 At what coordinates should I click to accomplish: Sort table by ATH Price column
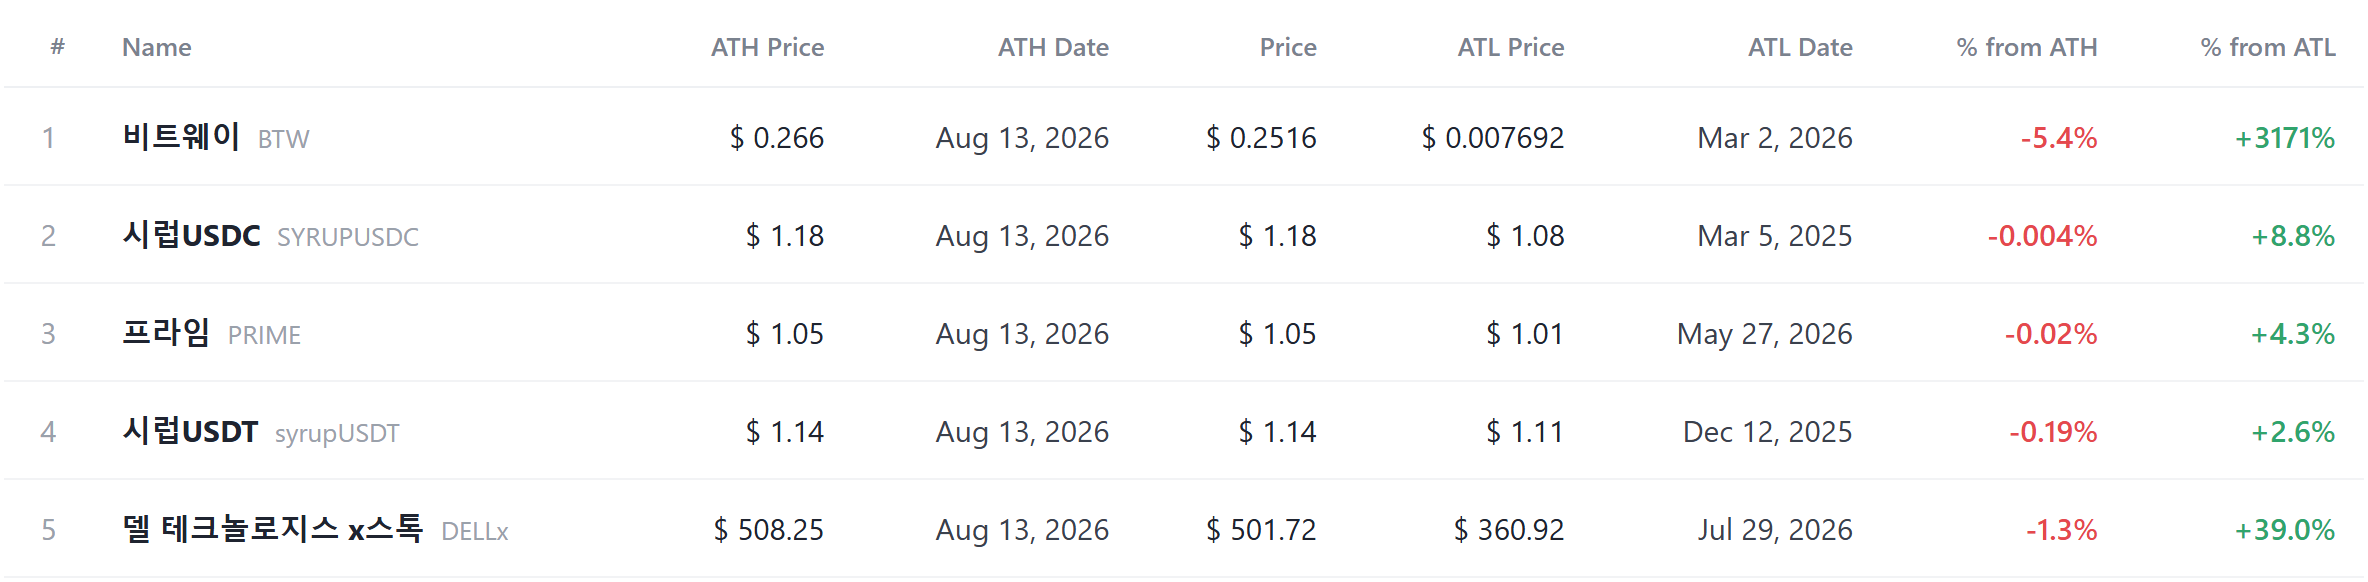coord(767,47)
